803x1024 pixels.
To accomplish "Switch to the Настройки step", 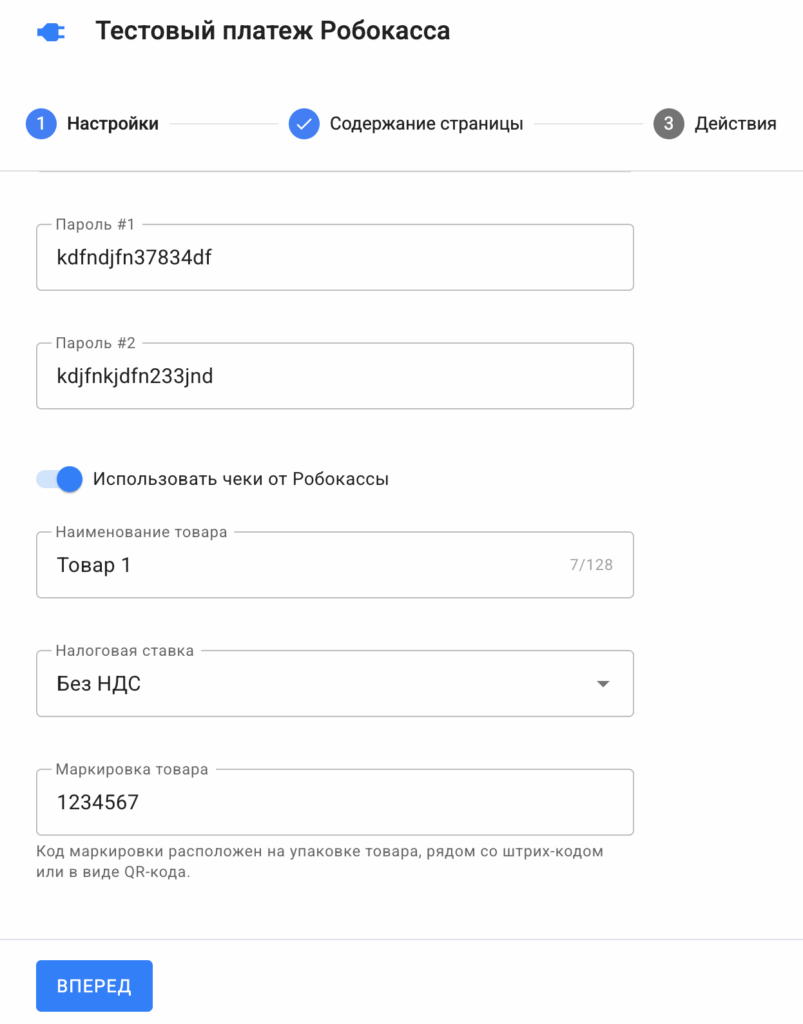I will coord(112,124).
